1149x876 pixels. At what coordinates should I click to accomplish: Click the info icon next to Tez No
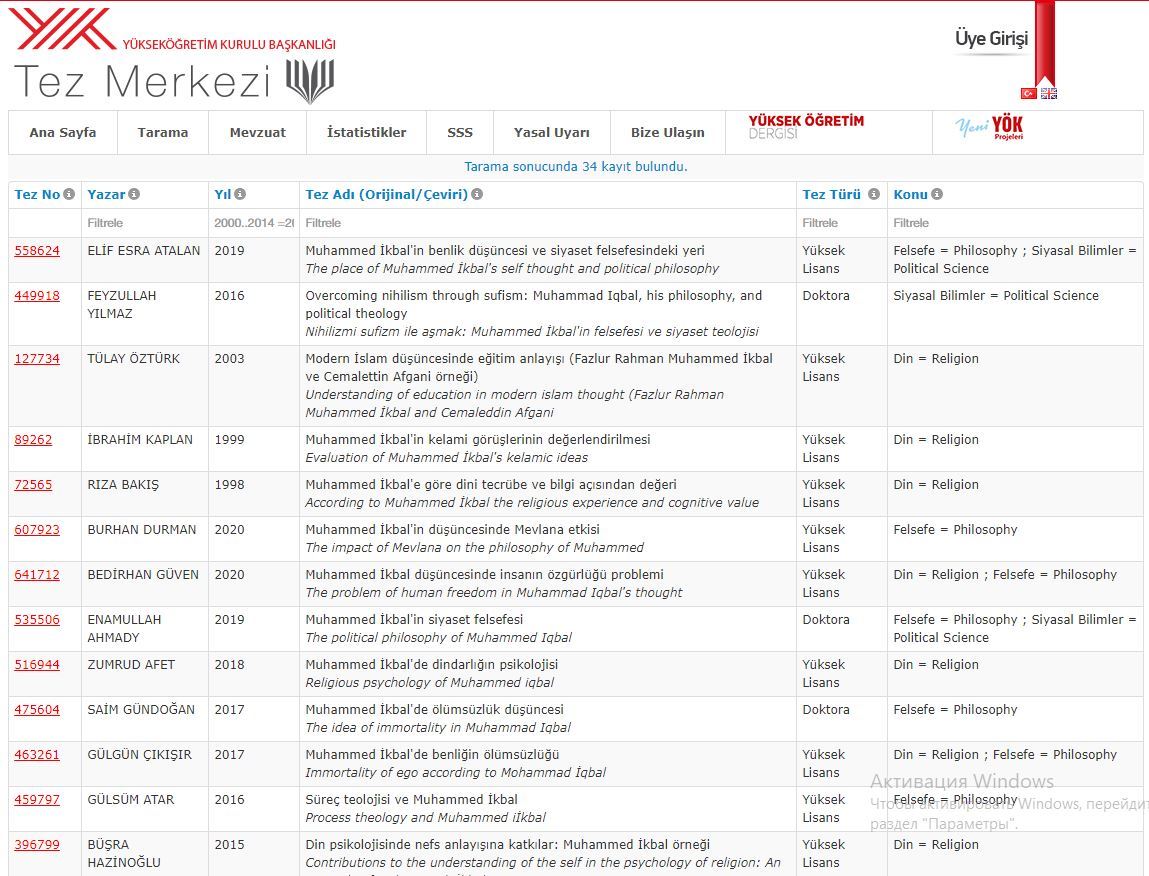click(x=69, y=194)
